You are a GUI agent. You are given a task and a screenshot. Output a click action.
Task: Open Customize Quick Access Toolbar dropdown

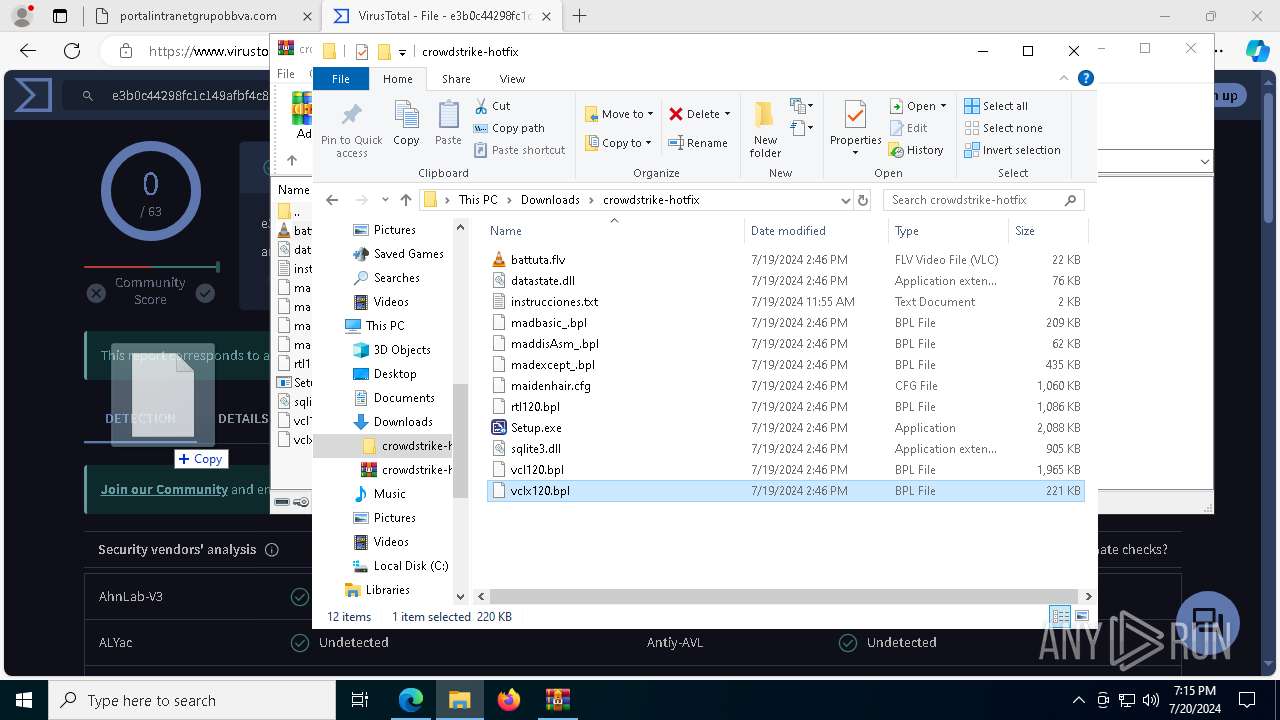(402, 52)
